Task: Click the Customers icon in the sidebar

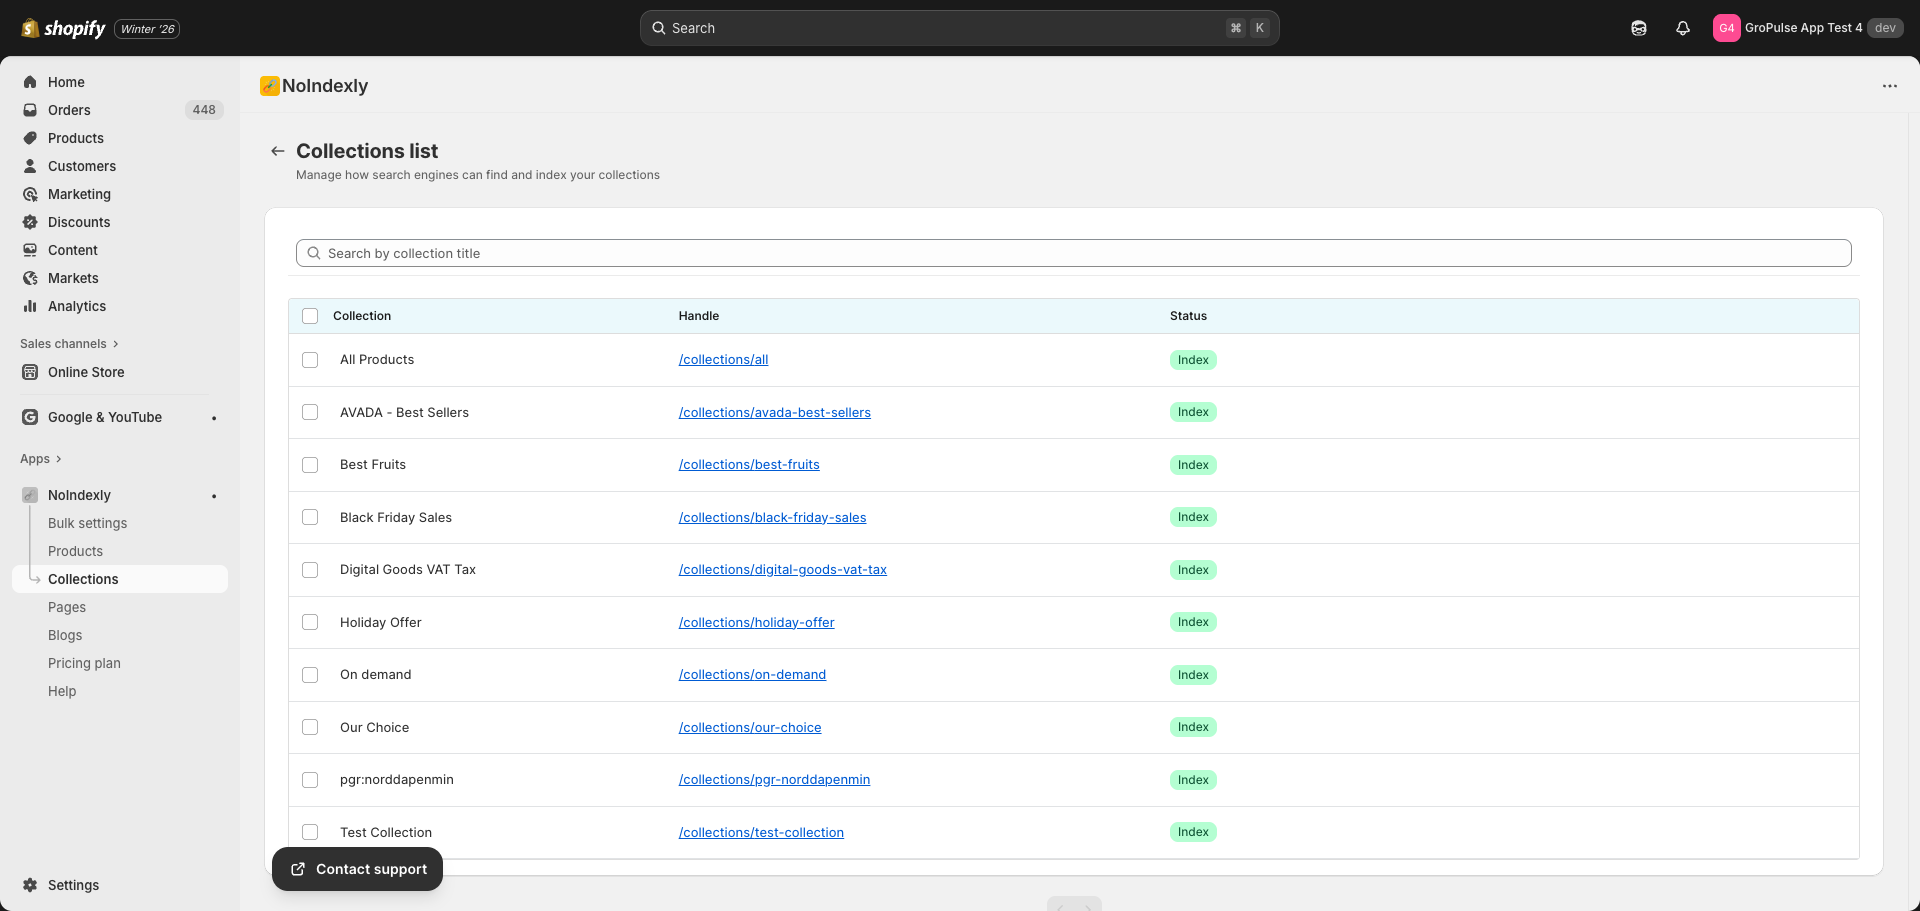Action: [x=30, y=166]
